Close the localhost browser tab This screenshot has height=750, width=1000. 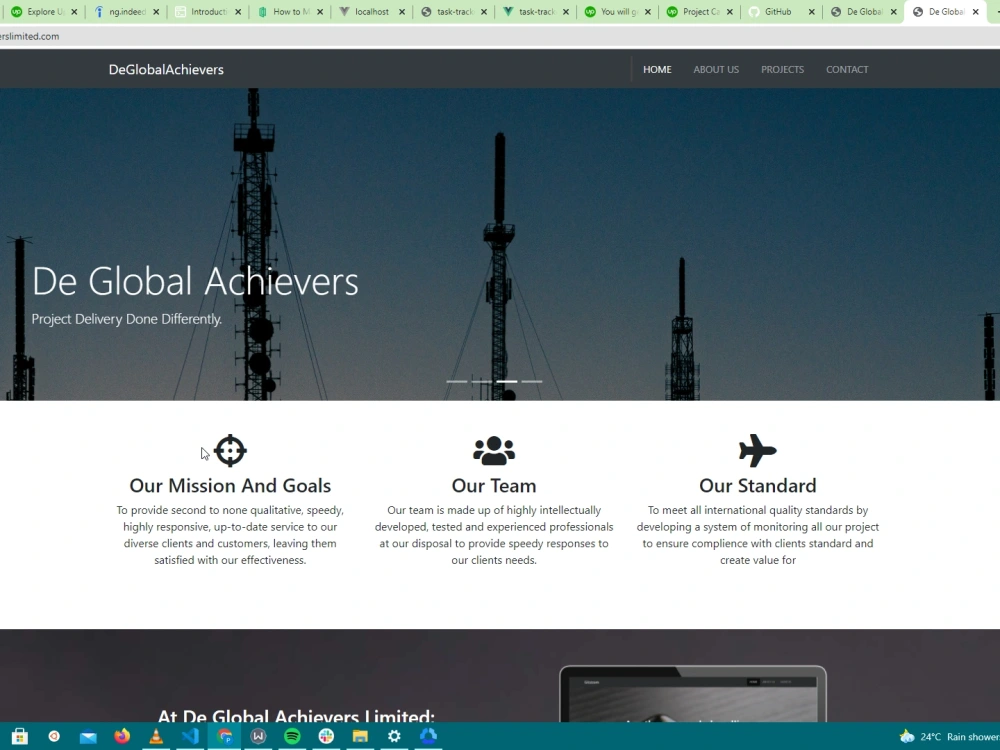[402, 11]
